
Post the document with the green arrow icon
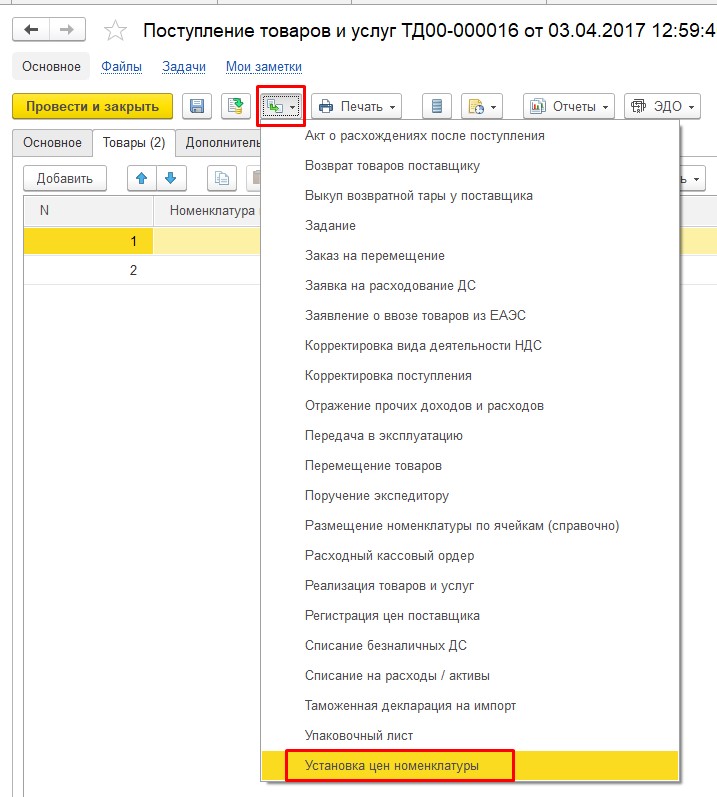pos(236,106)
